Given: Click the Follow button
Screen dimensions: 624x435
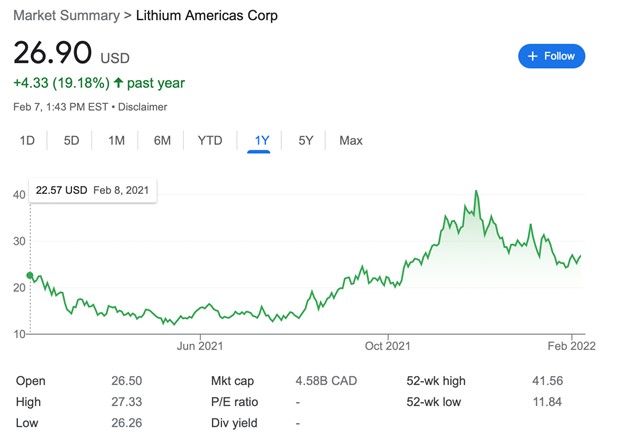Looking at the screenshot, I should point(551,56).
